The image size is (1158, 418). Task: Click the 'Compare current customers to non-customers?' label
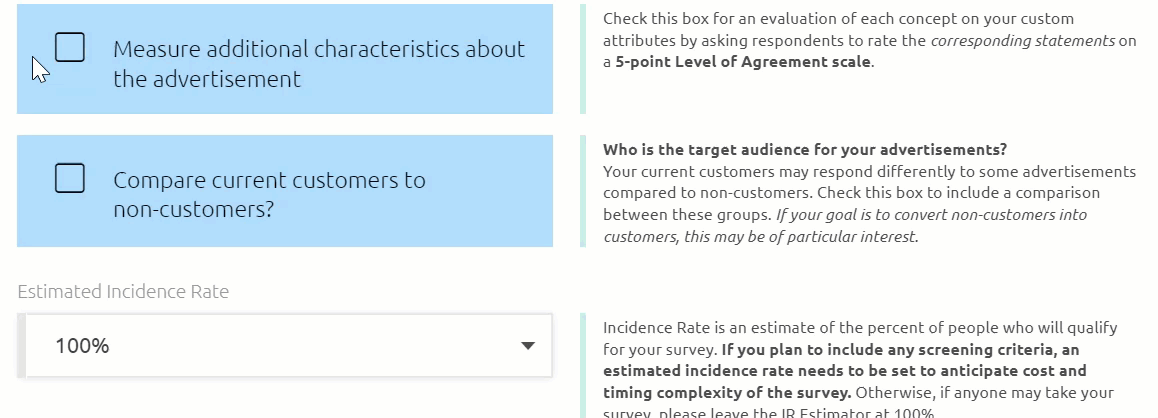(270, 194)
